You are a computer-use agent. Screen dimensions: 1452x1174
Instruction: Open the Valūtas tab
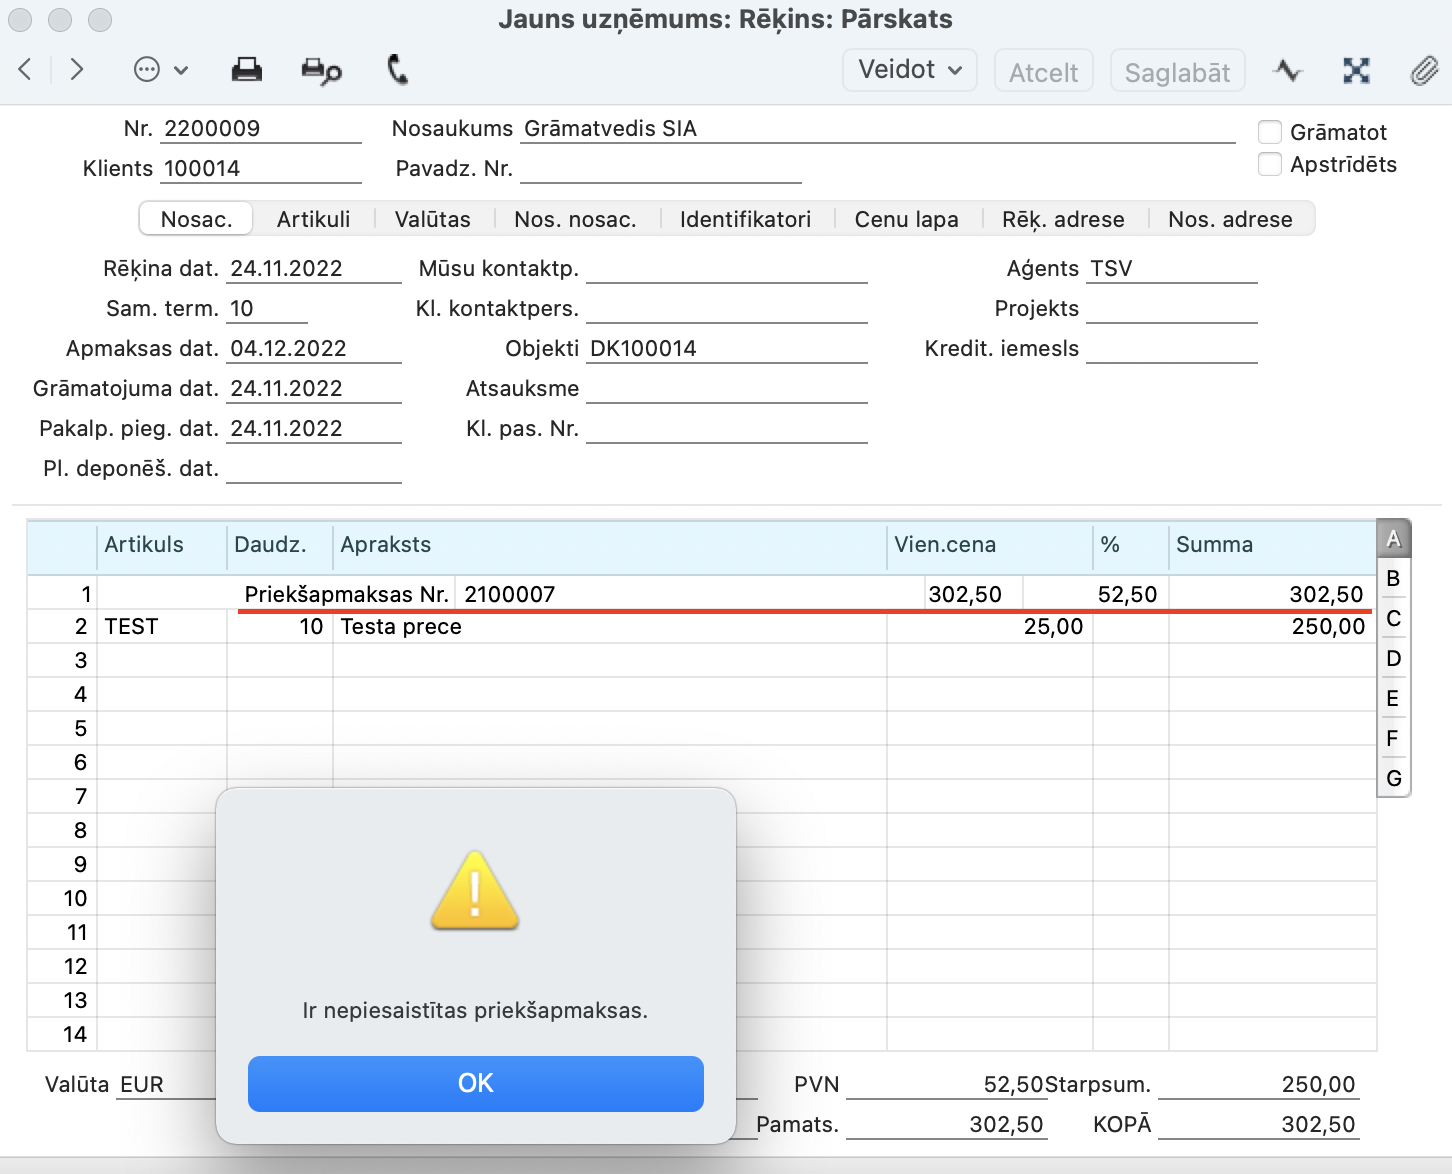point(432,219)
